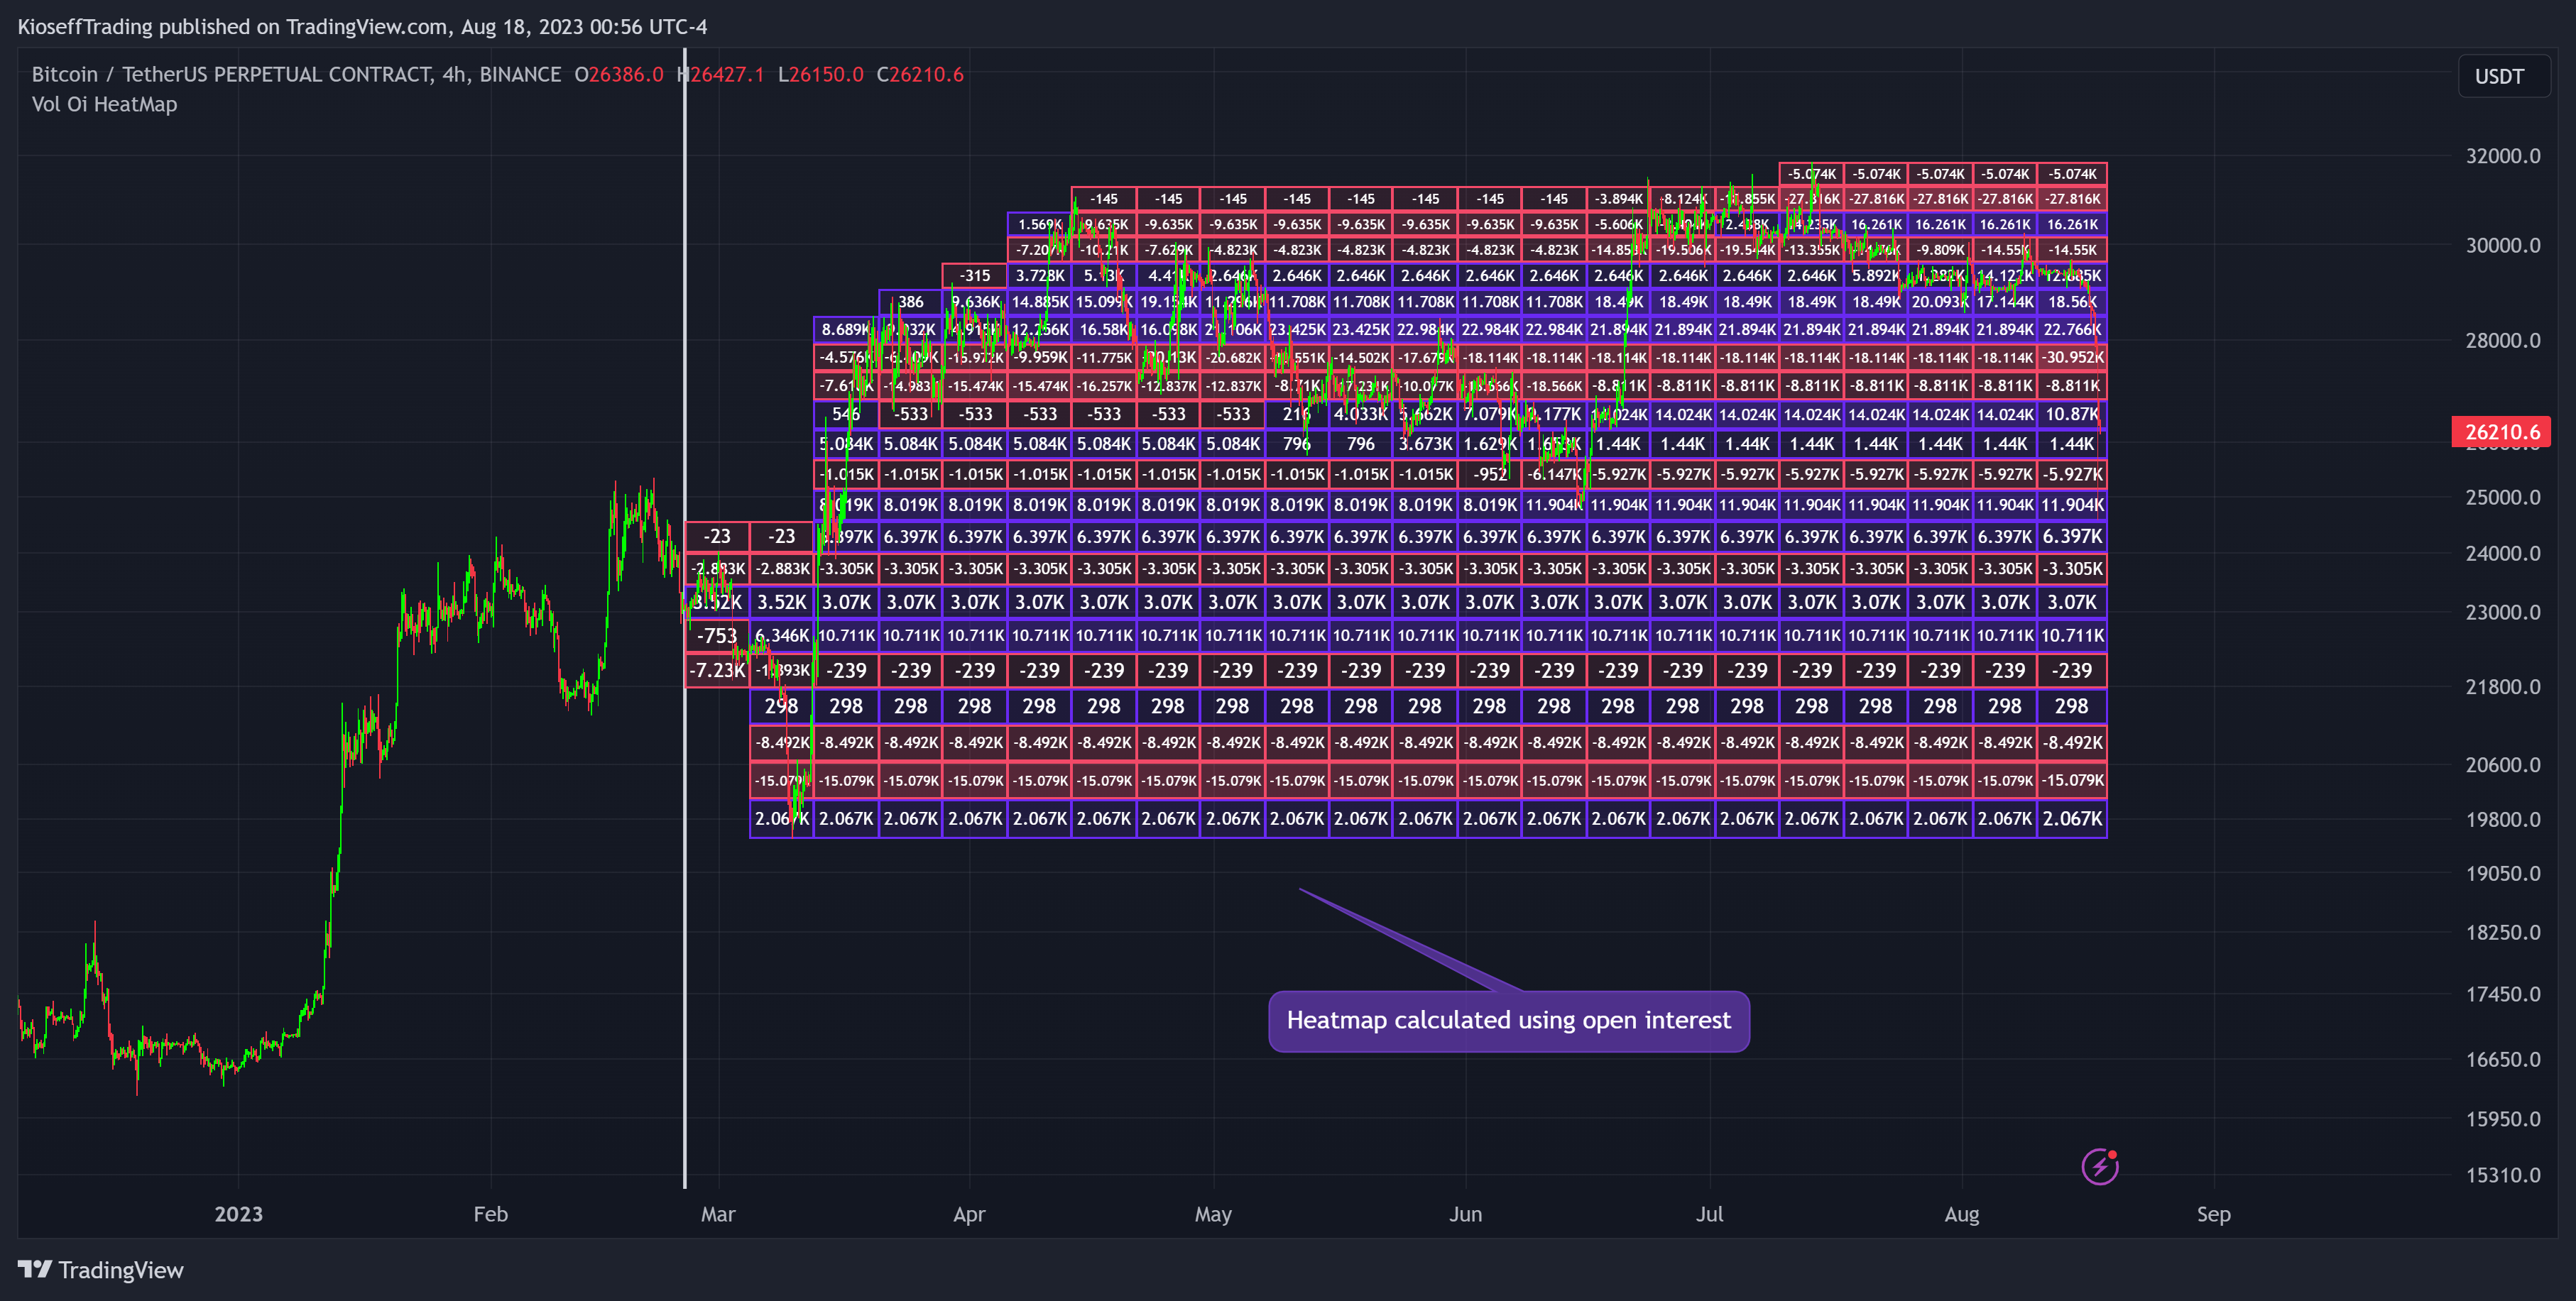This screenshot has height=1301, width=2576.
Task: Select the Vol Oi HeatMap indicator title
Action: [104, 104]
